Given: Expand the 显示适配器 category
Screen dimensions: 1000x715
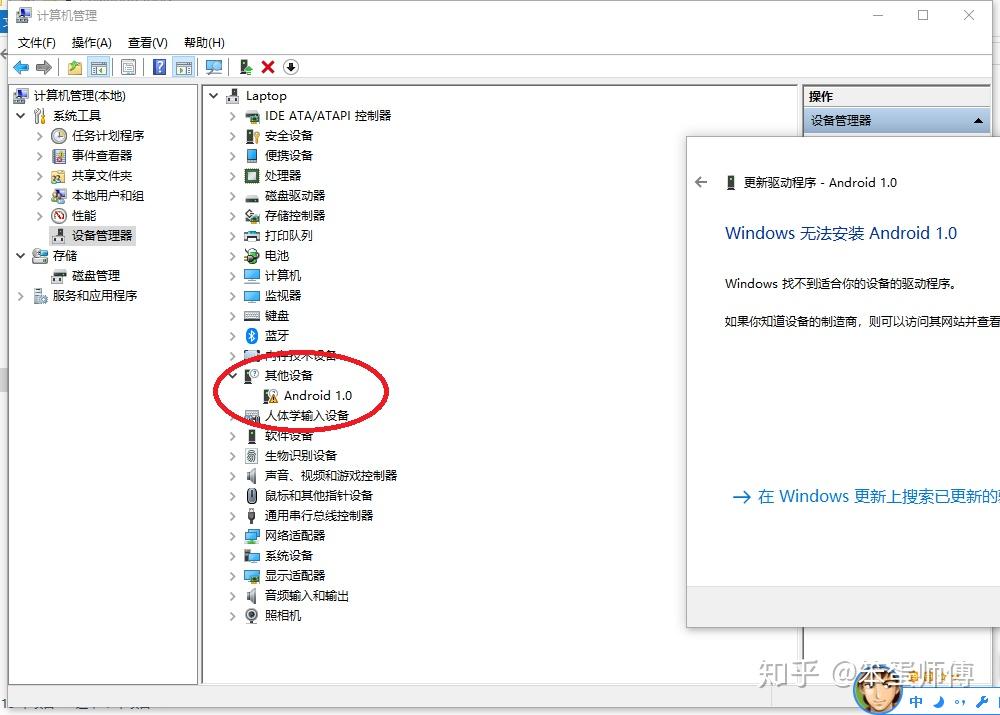Looking at the screenshot, I should [x=232, y=575].
